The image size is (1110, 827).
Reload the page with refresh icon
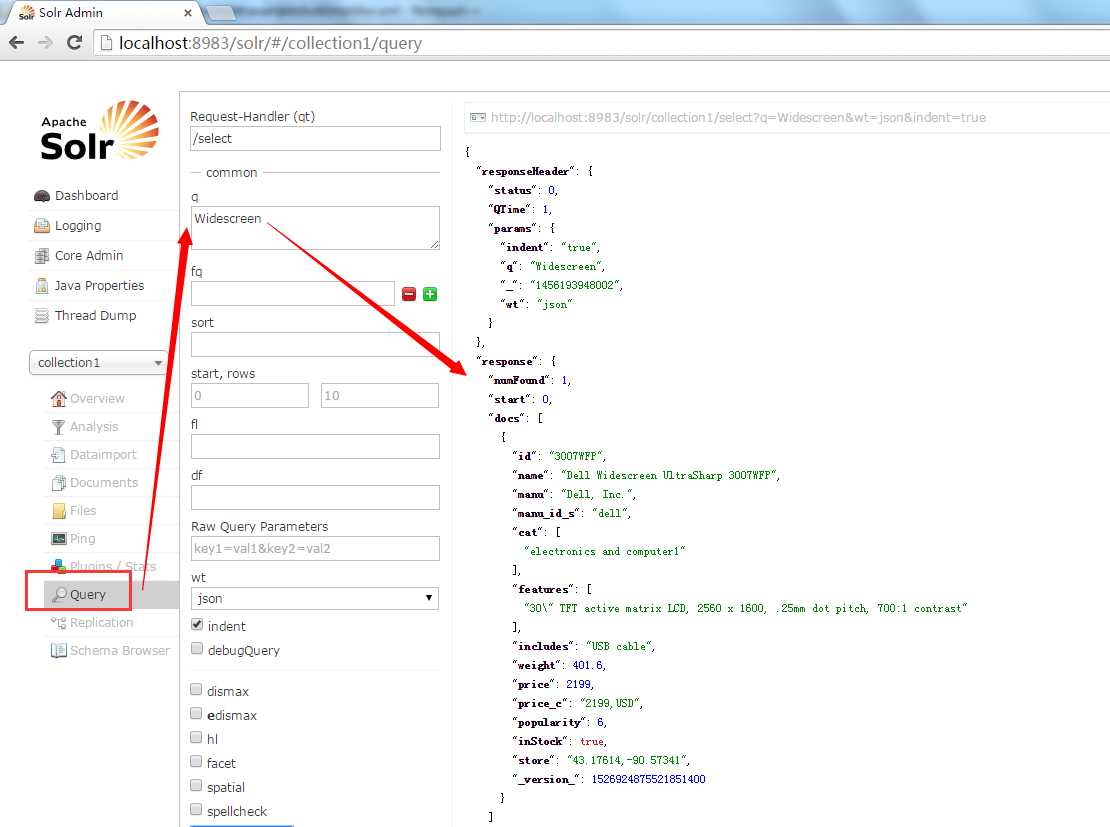click(74, 42)
